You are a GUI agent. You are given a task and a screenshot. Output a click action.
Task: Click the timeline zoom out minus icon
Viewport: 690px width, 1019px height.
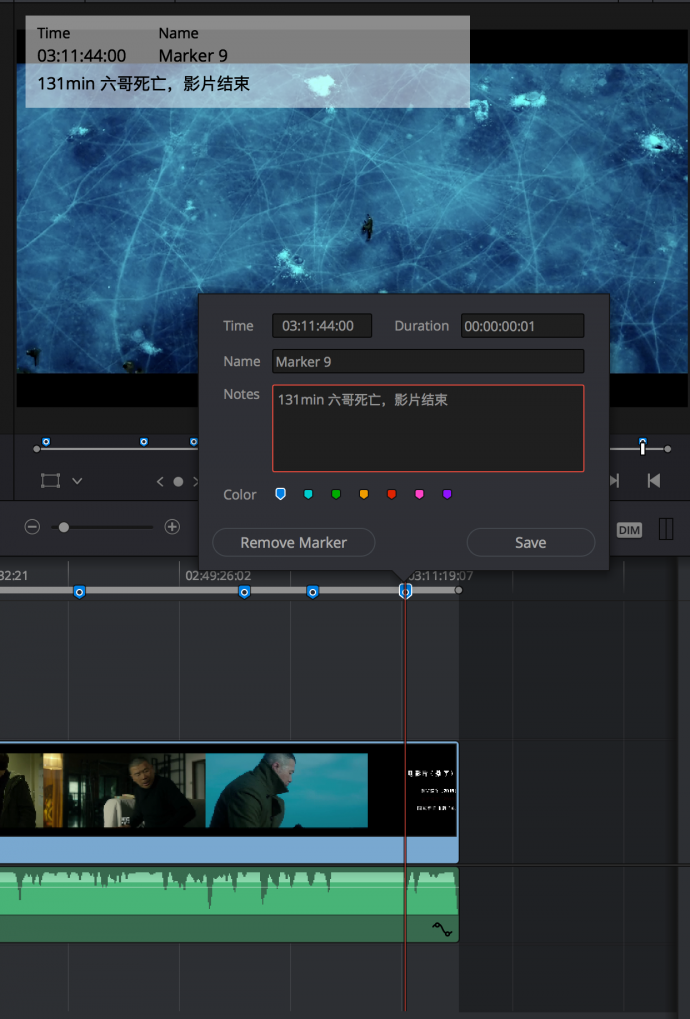(x=32, y=527)
